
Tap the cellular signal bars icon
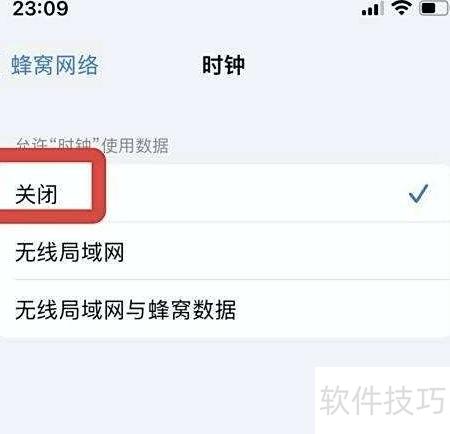point(372,9)
